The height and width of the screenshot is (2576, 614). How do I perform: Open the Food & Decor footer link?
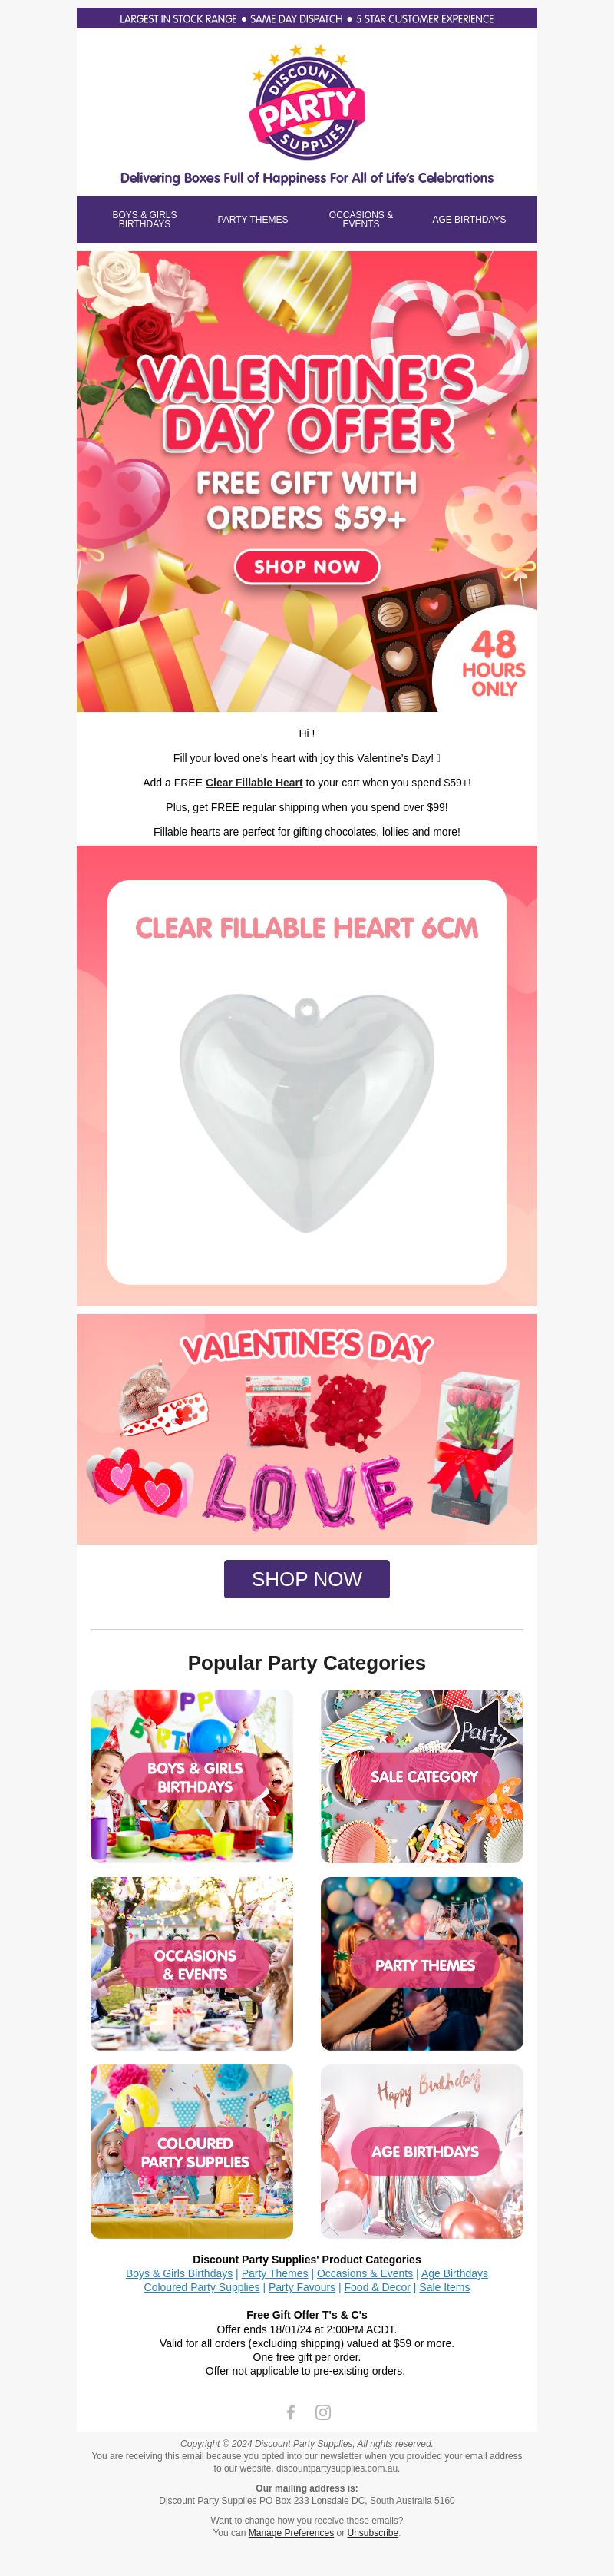pyautogui.click(x=377, y=2287)
